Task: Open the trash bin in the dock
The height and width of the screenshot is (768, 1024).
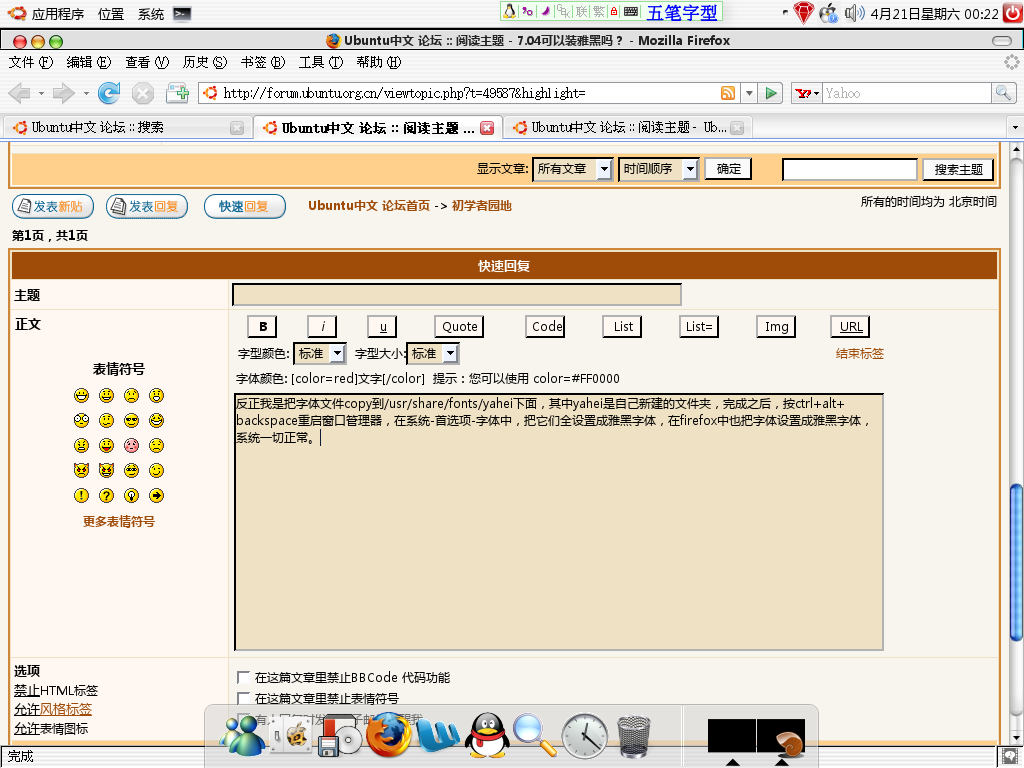Action: click(x=633, y=736)
